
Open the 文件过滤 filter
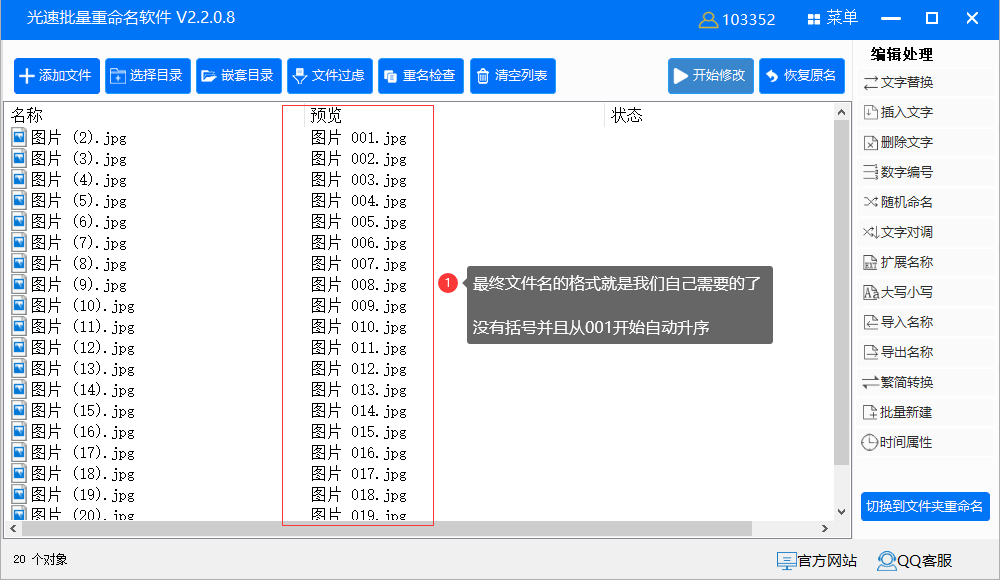[330, 76]
